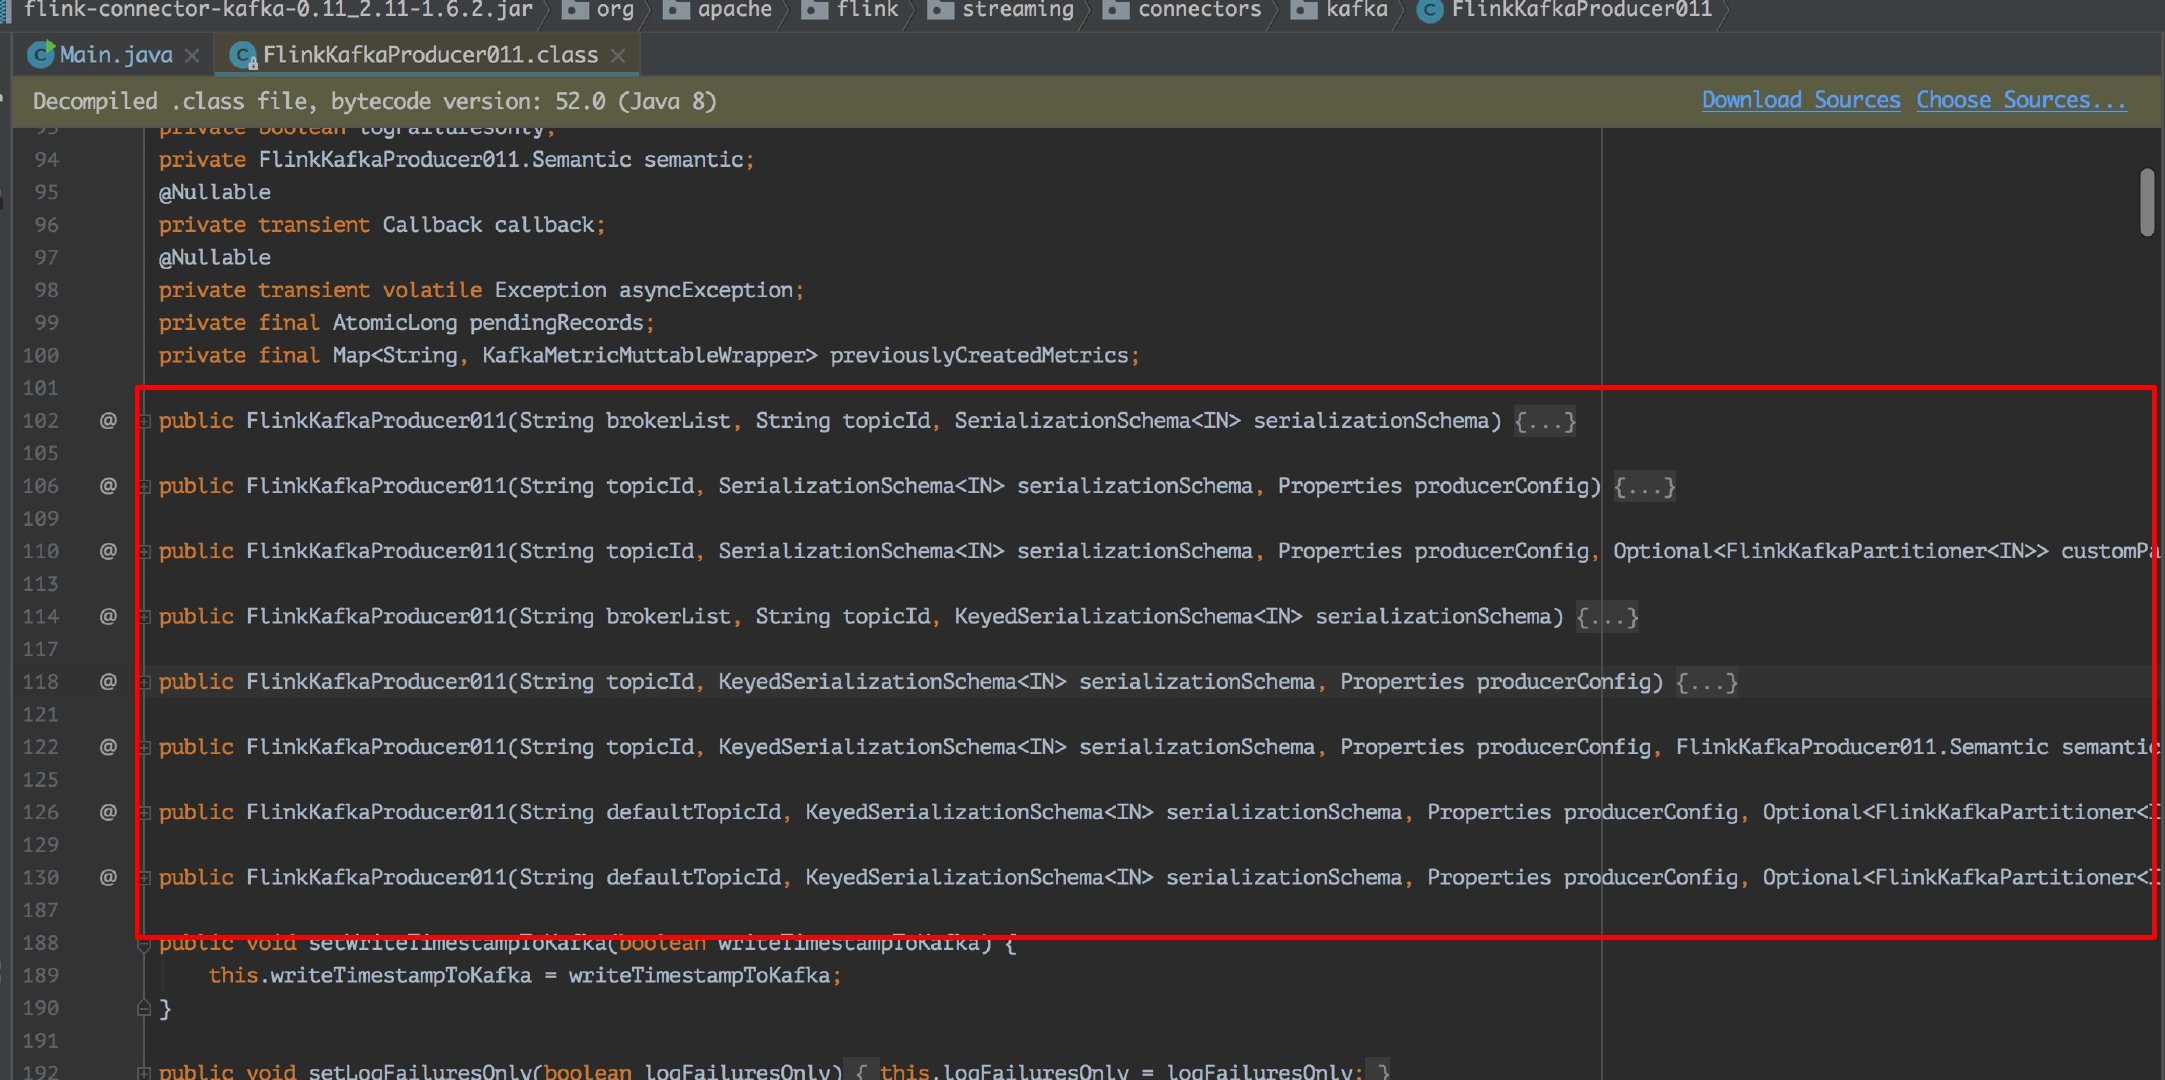
Task: Click the org breadcrumb folder
Action: 599,10
